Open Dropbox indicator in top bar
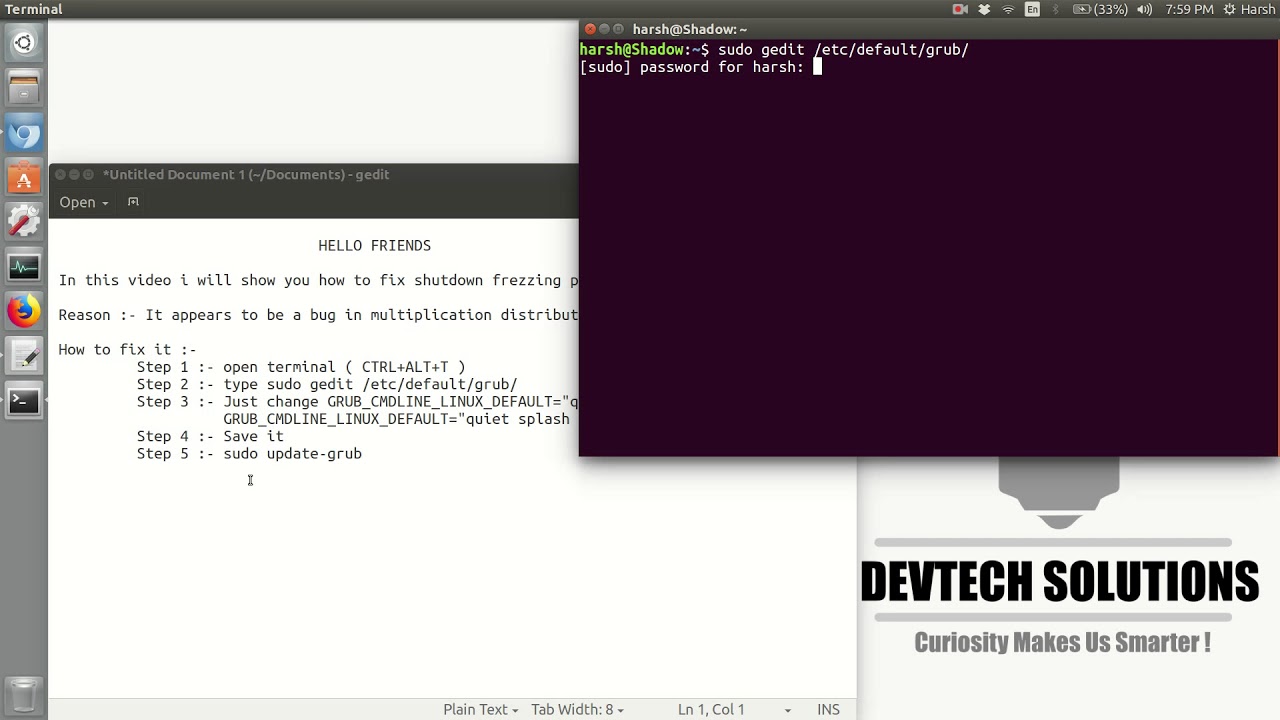 [984, 9]
